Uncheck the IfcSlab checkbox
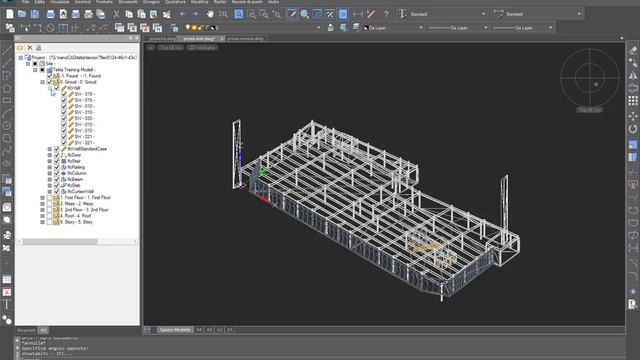The width and height of the screenshot is (640, 360). point(57,185)
